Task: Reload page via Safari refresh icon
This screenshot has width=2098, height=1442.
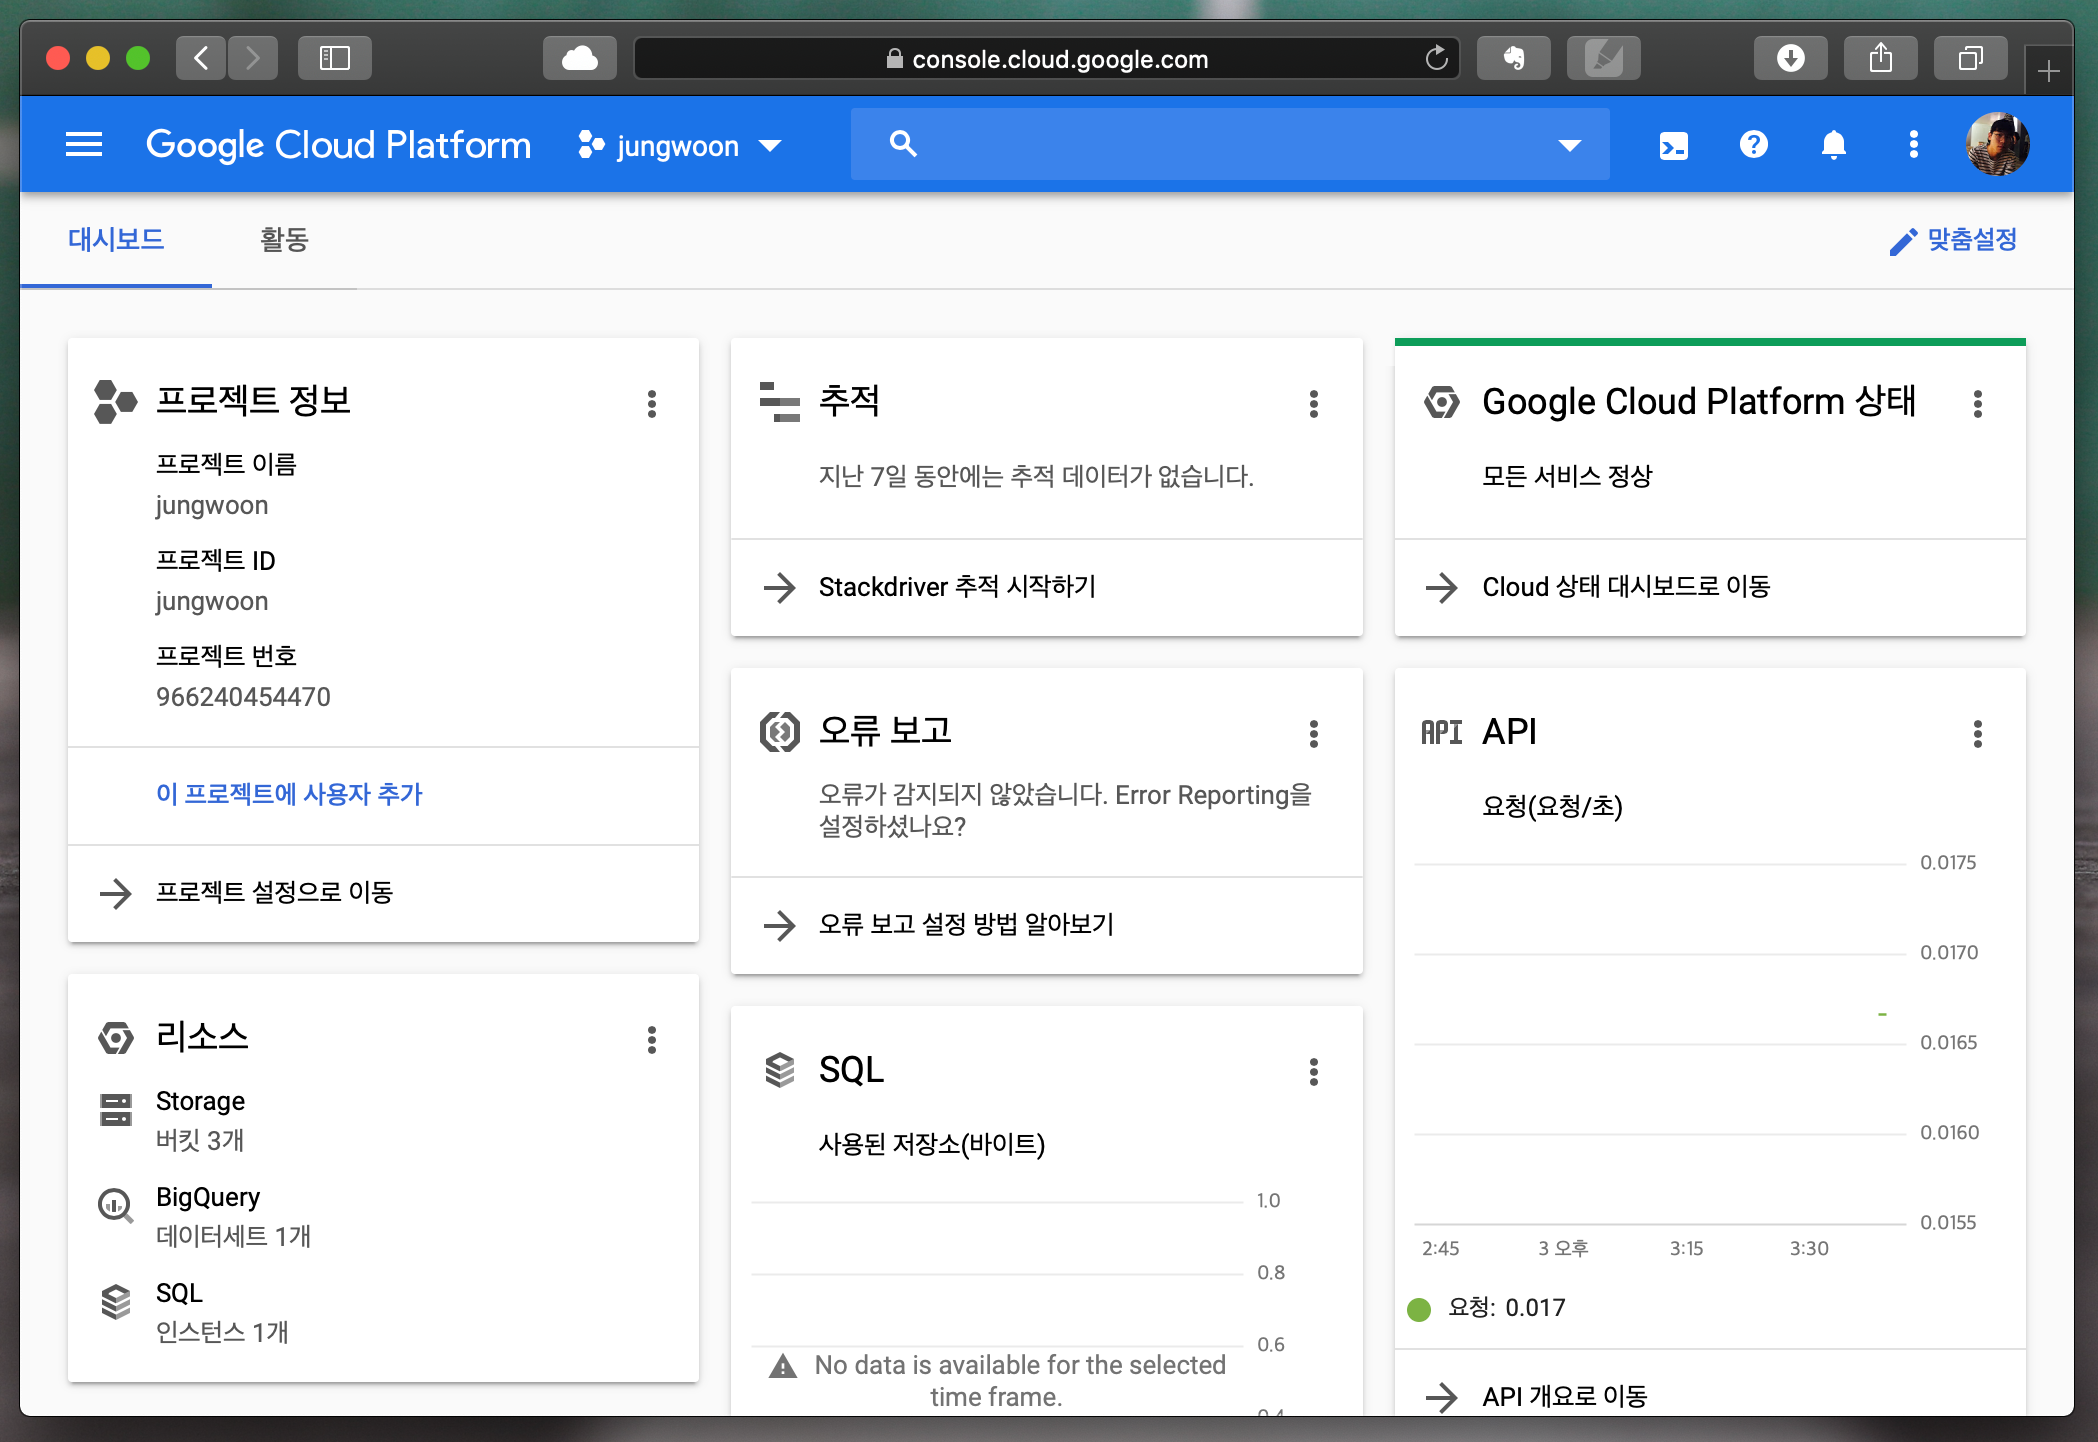Action: pos(1436,58)
